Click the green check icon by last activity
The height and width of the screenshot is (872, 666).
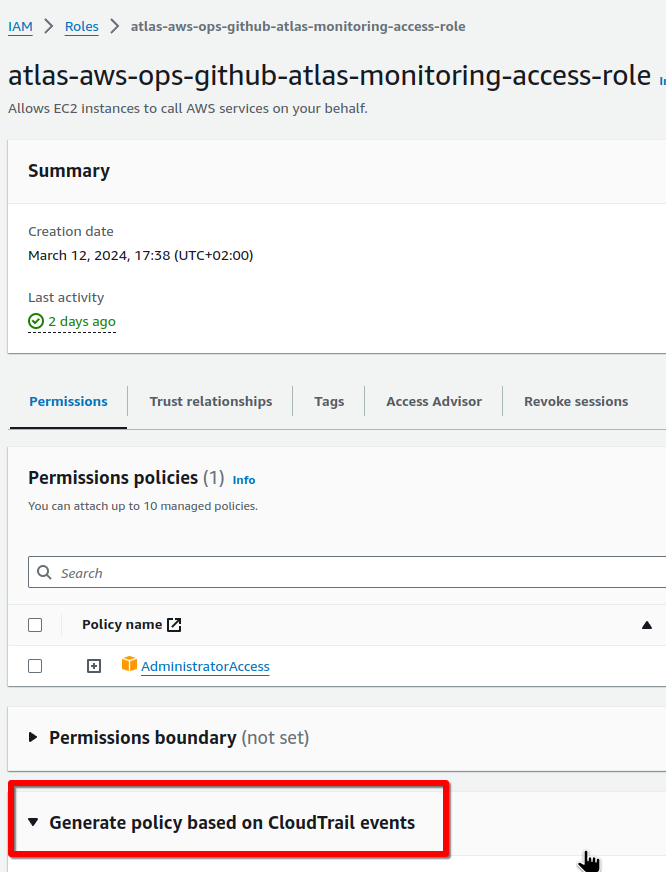(x=36, y=321)
